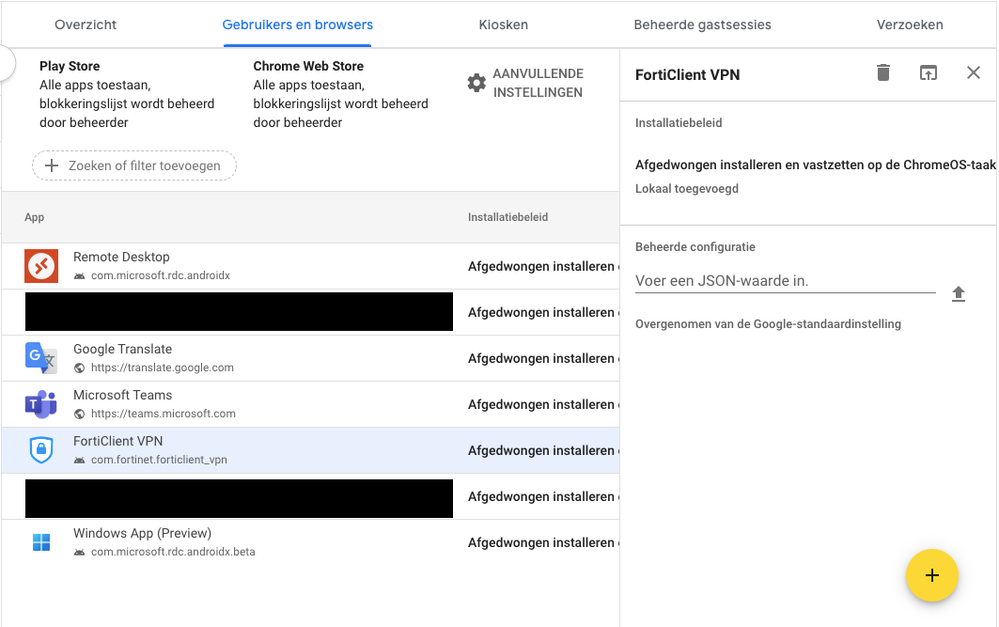Open the Kiosken tab
The height and width of the screenshot is (627, 999).
coord(503,24)
